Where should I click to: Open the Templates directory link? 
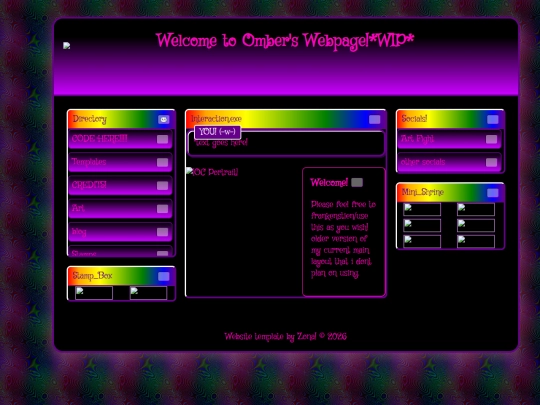[x=121, y=162]
